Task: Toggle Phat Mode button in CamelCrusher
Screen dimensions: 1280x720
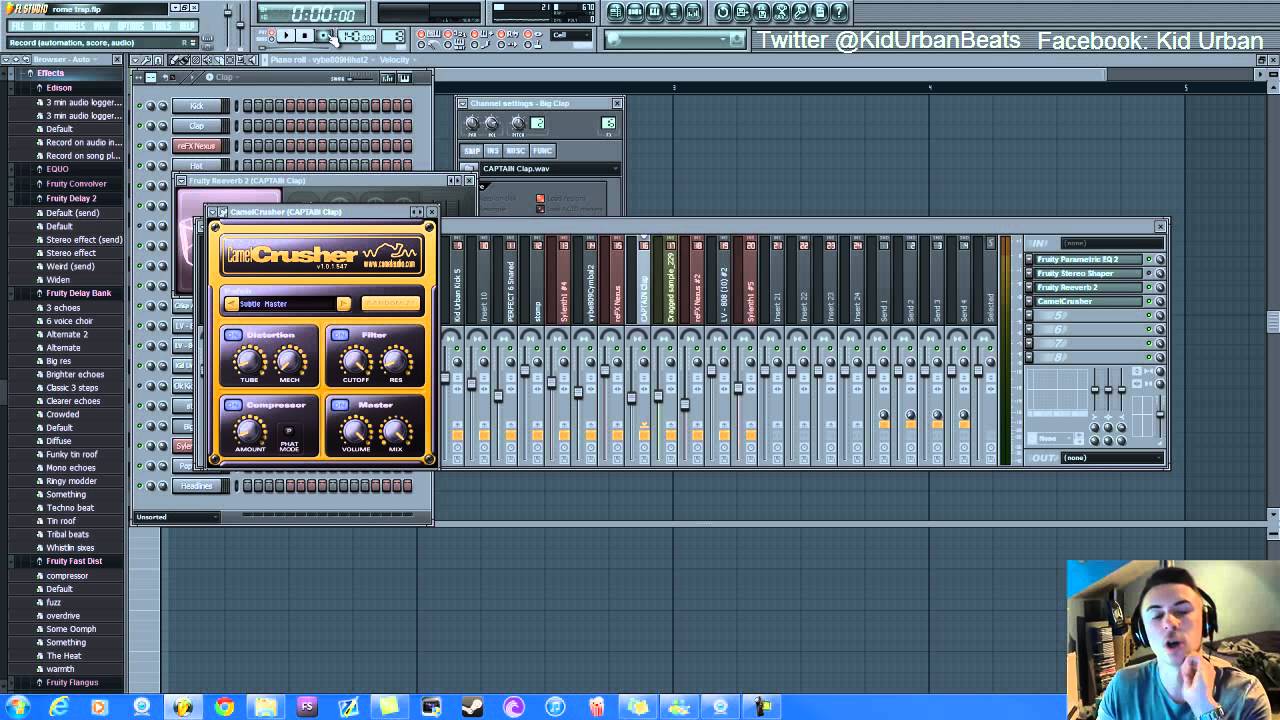Action: [289, 430]
